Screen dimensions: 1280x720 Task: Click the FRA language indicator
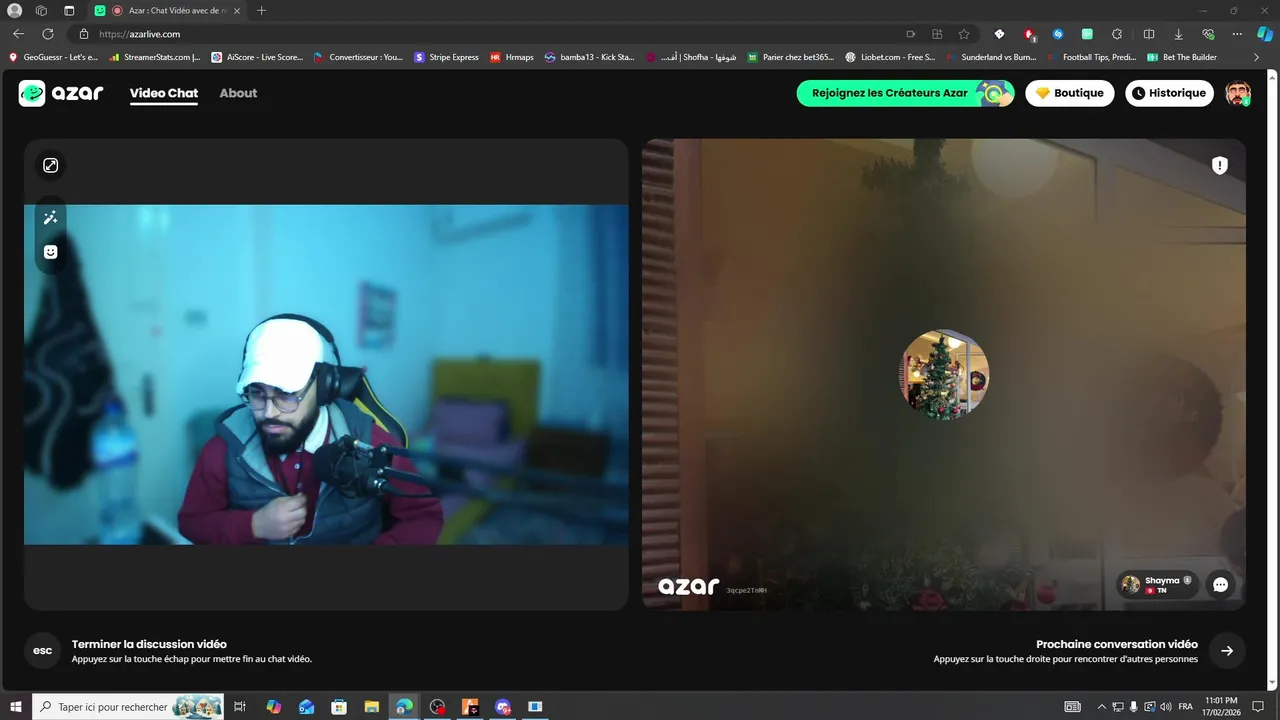point(1186,707)
